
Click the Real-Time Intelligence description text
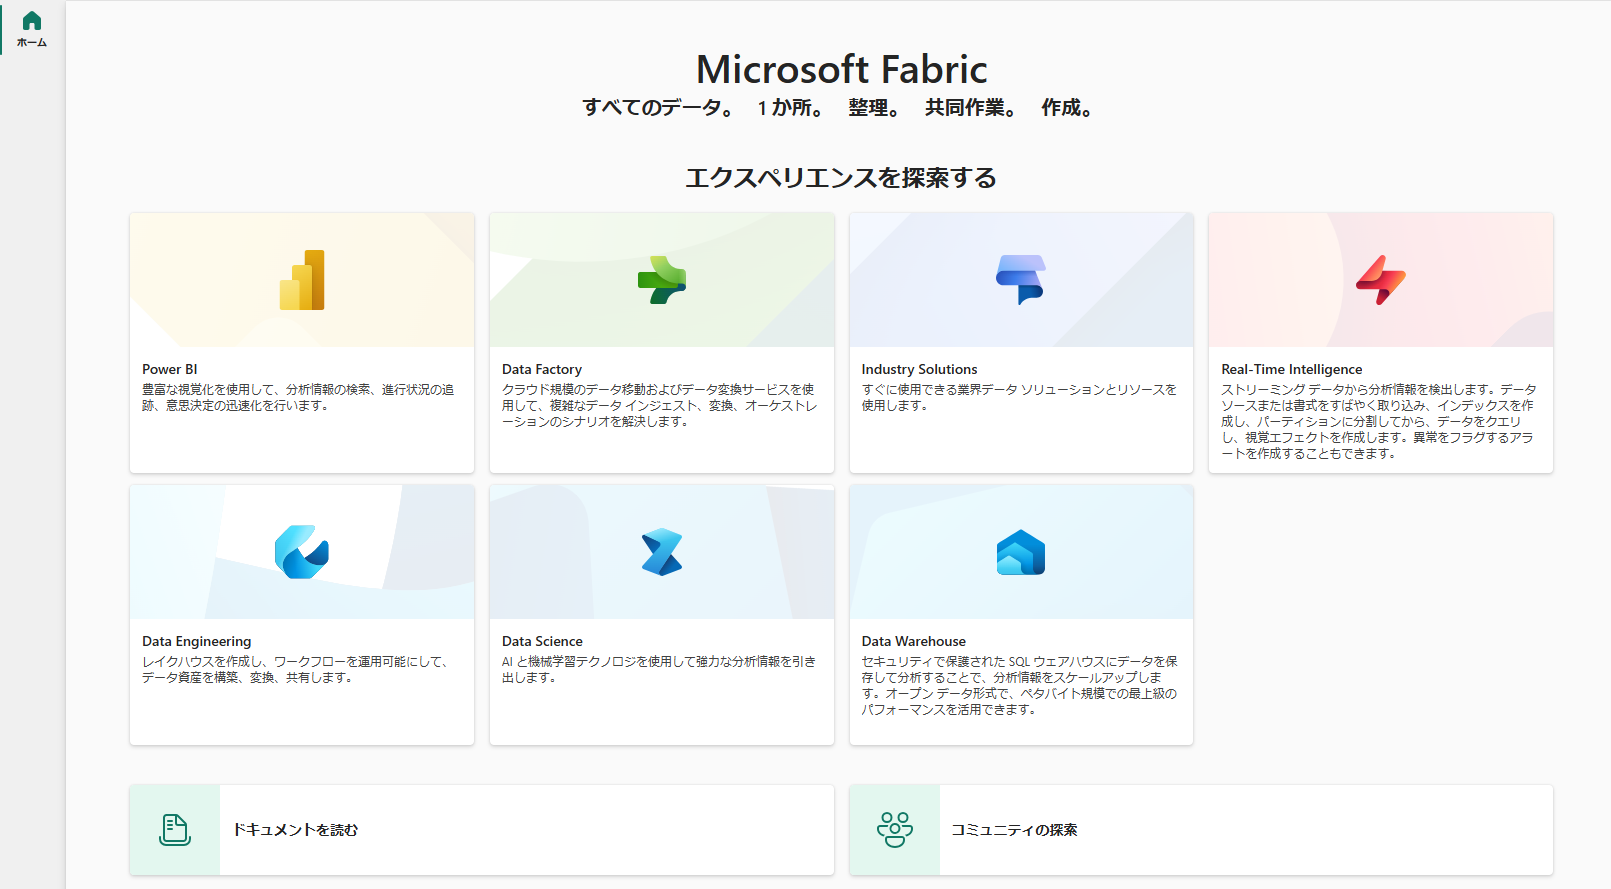click(x=1379, y=421)
